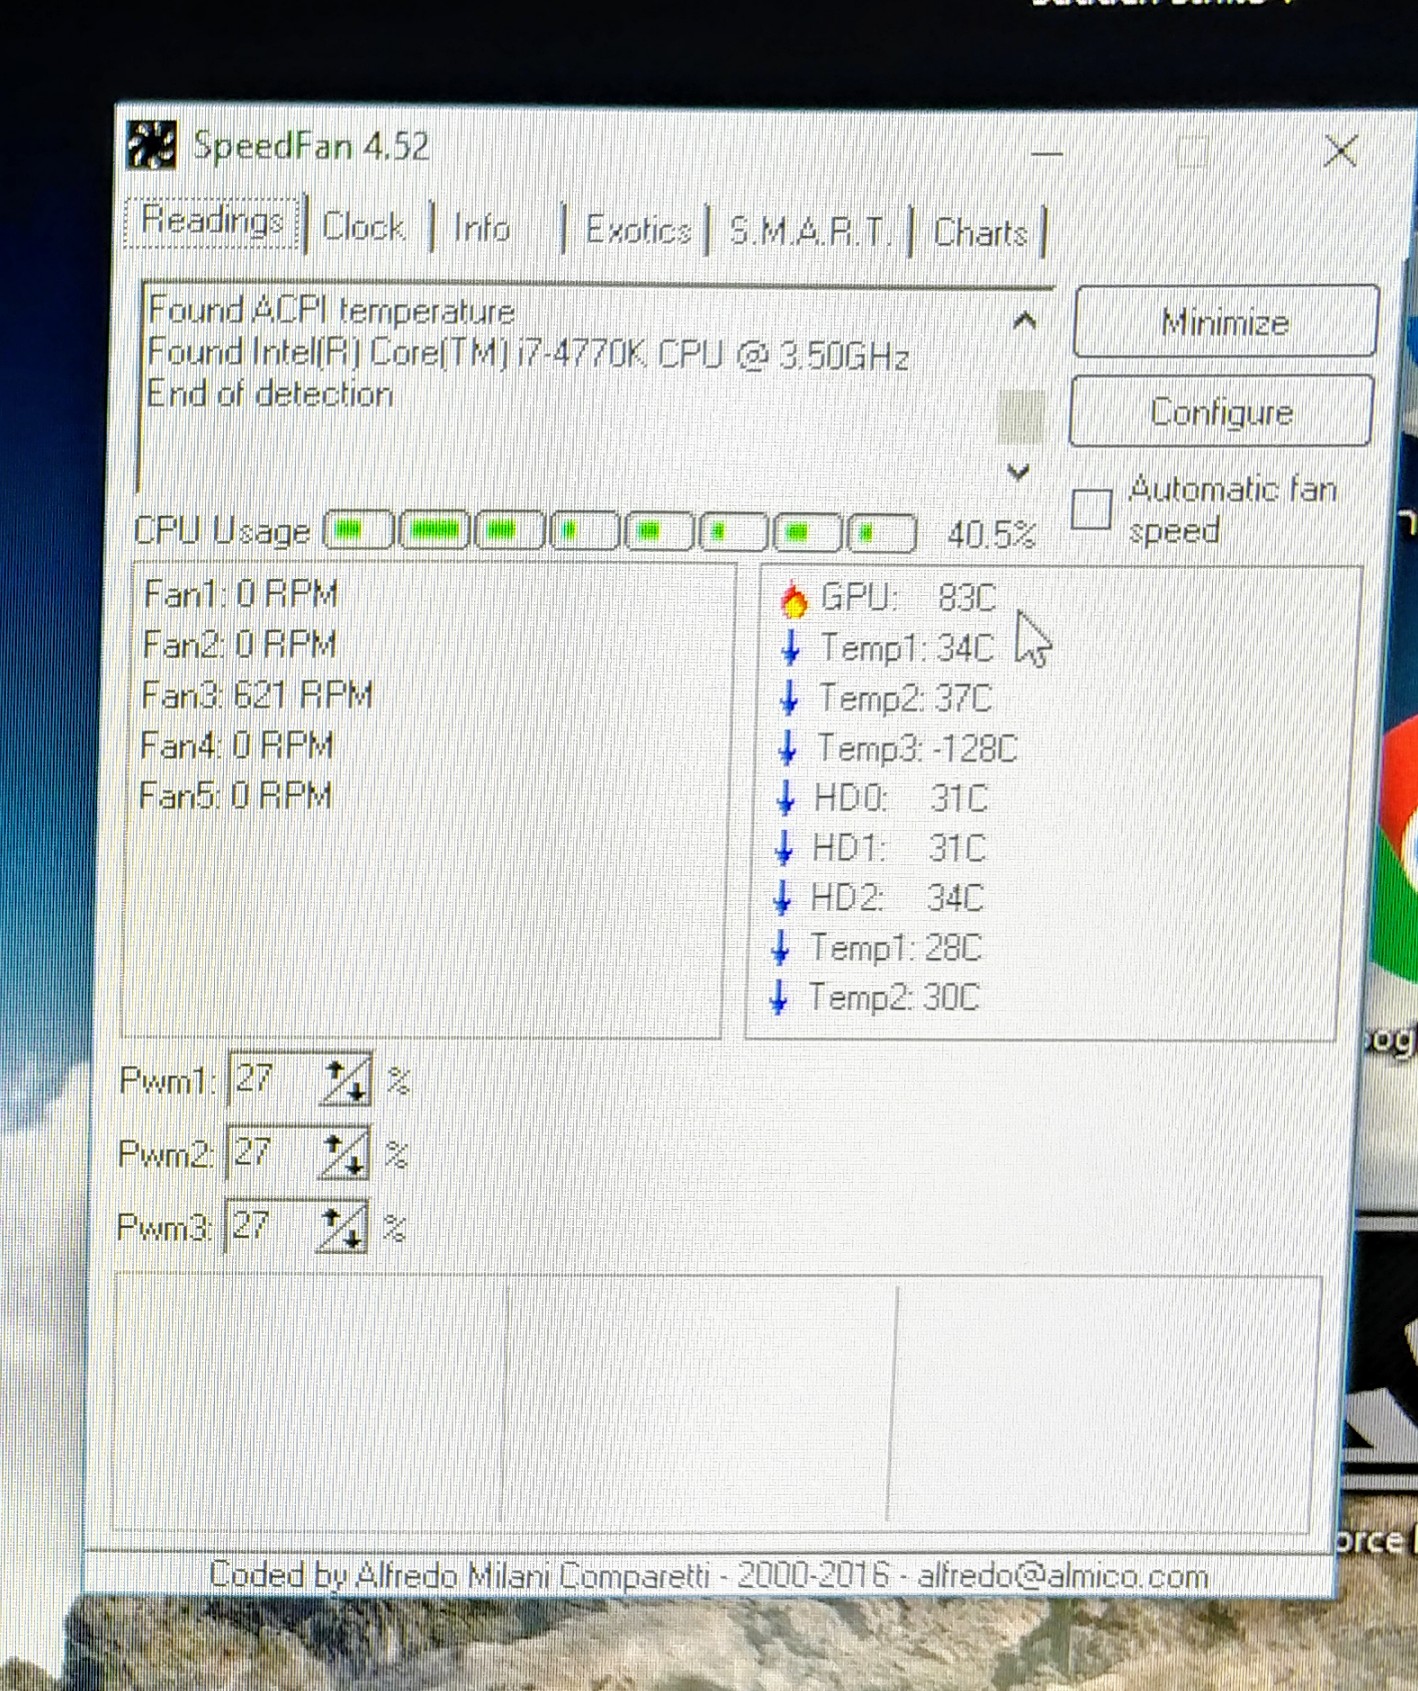Click the second CPU usage bar

[x=434, y=530]
